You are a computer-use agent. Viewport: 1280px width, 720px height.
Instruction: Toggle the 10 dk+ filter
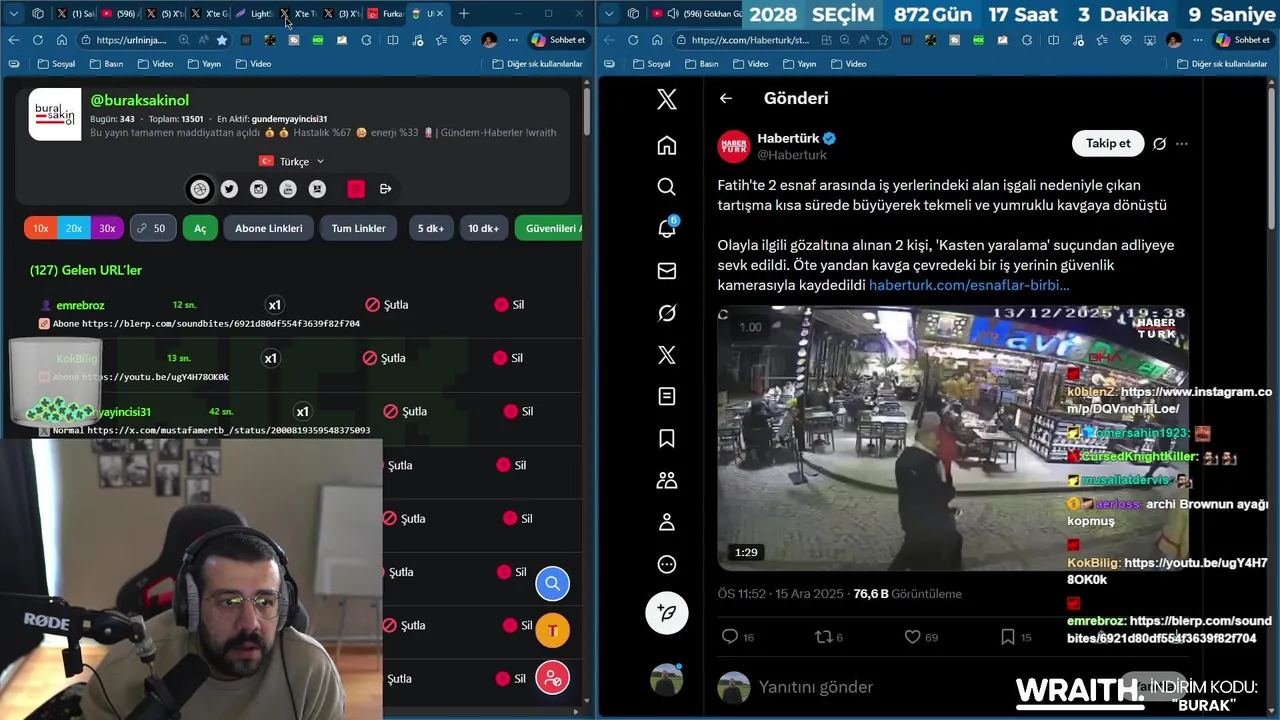click(x=484, y=228)
